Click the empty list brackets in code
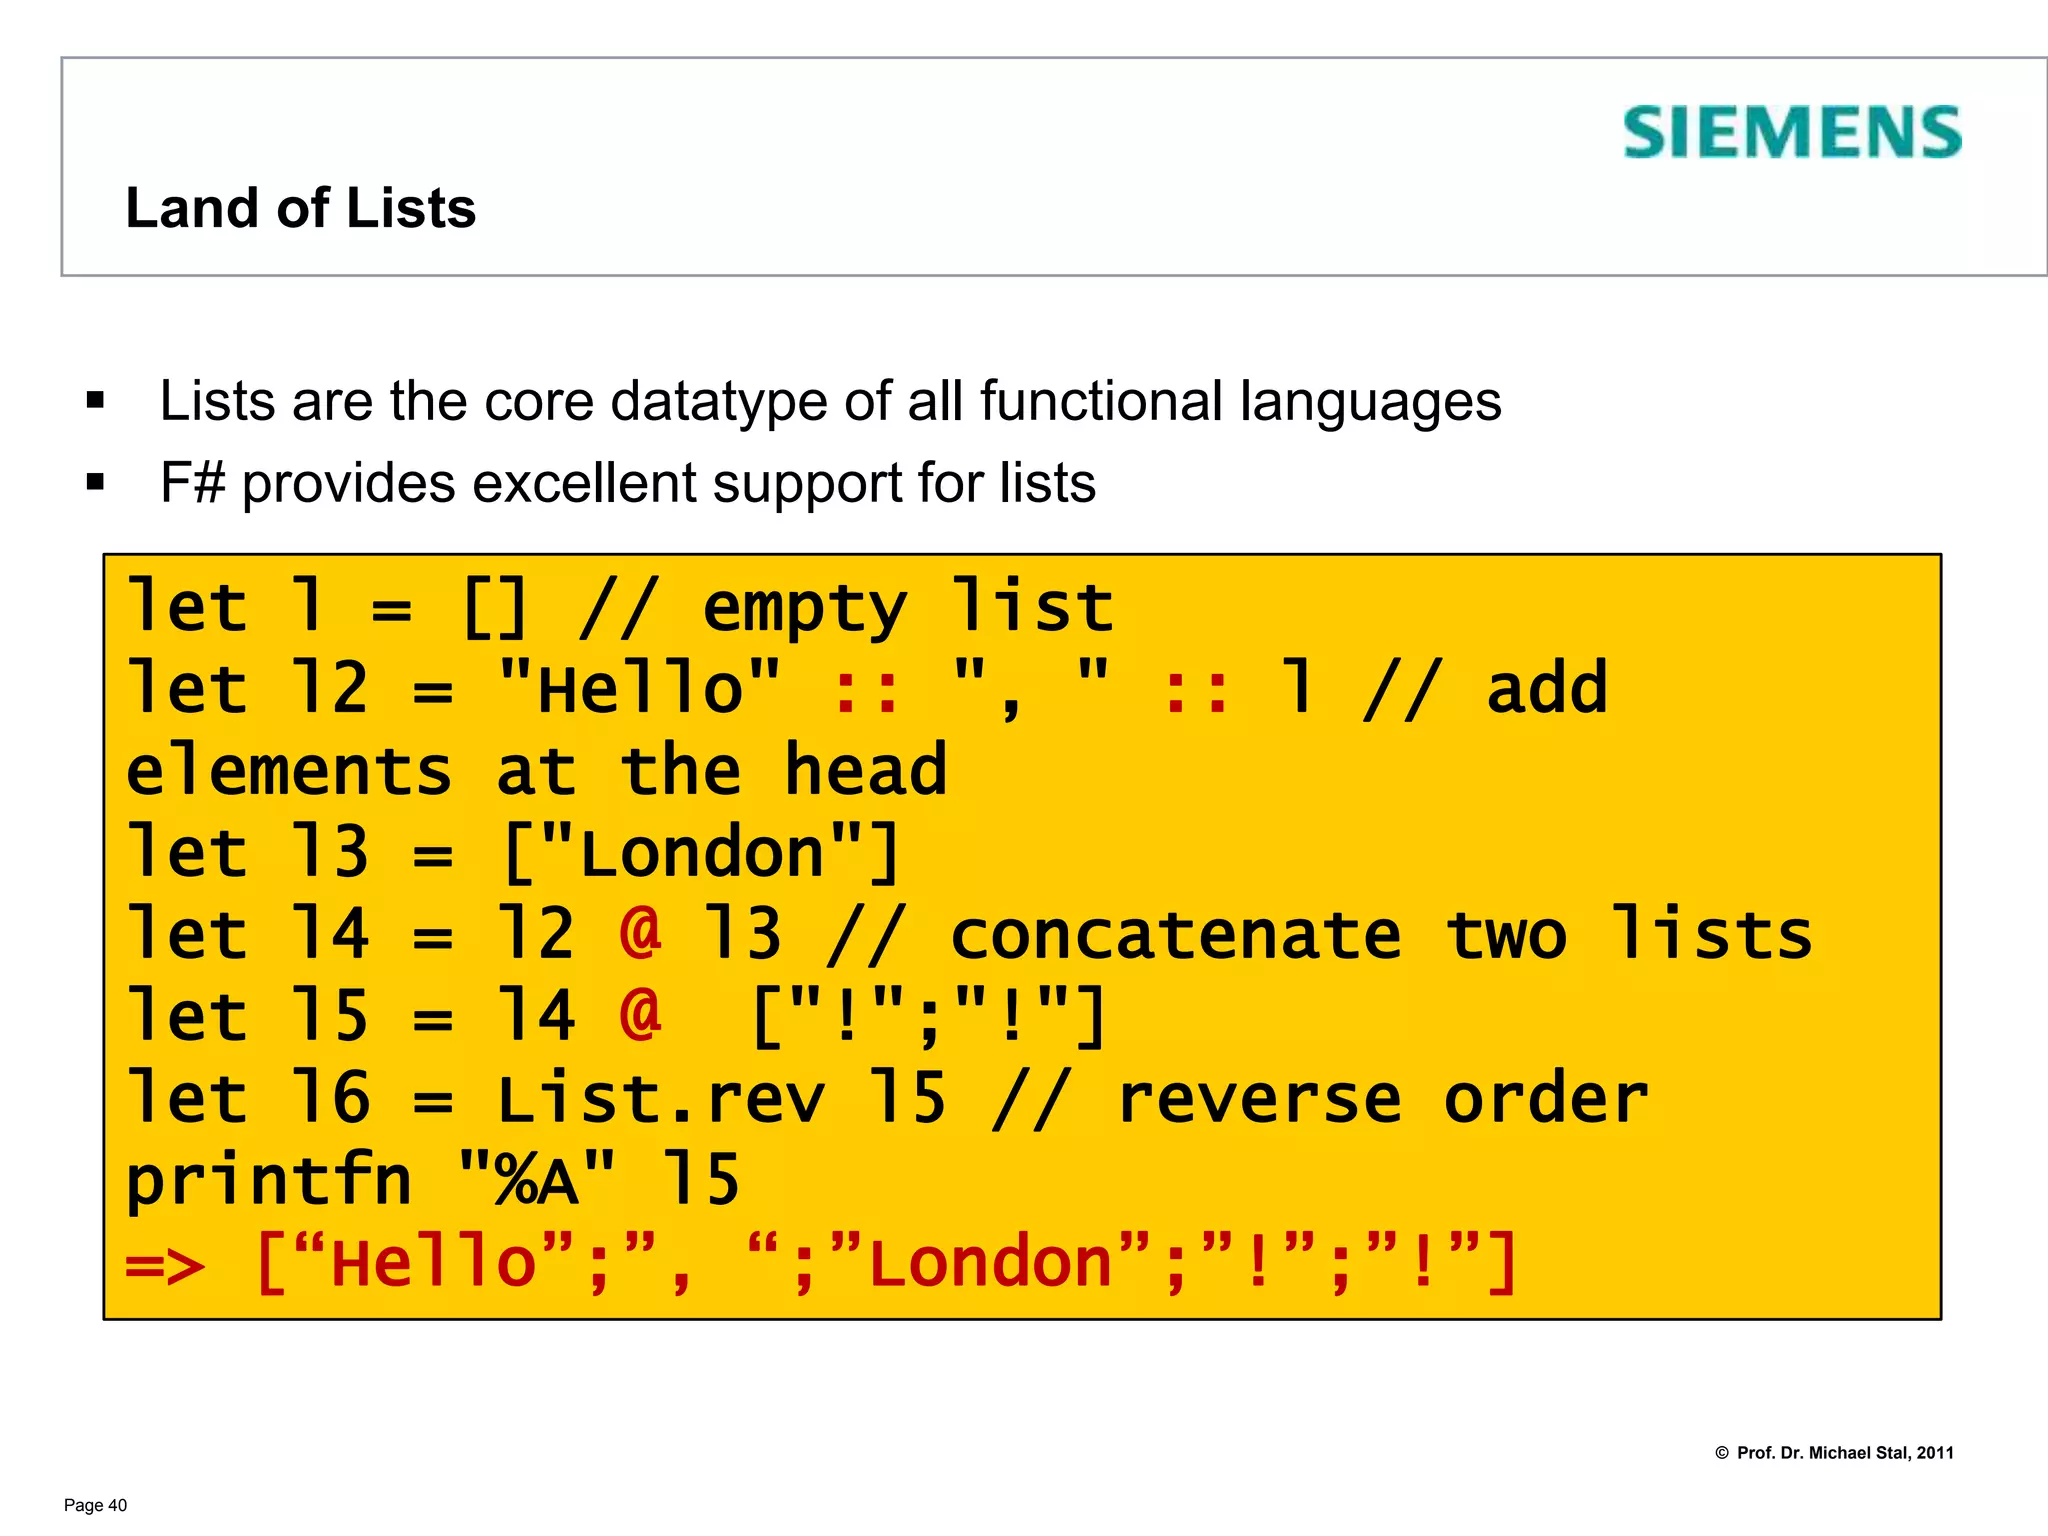This screenshot has width=2048, height=1536. tap(494, 607)
